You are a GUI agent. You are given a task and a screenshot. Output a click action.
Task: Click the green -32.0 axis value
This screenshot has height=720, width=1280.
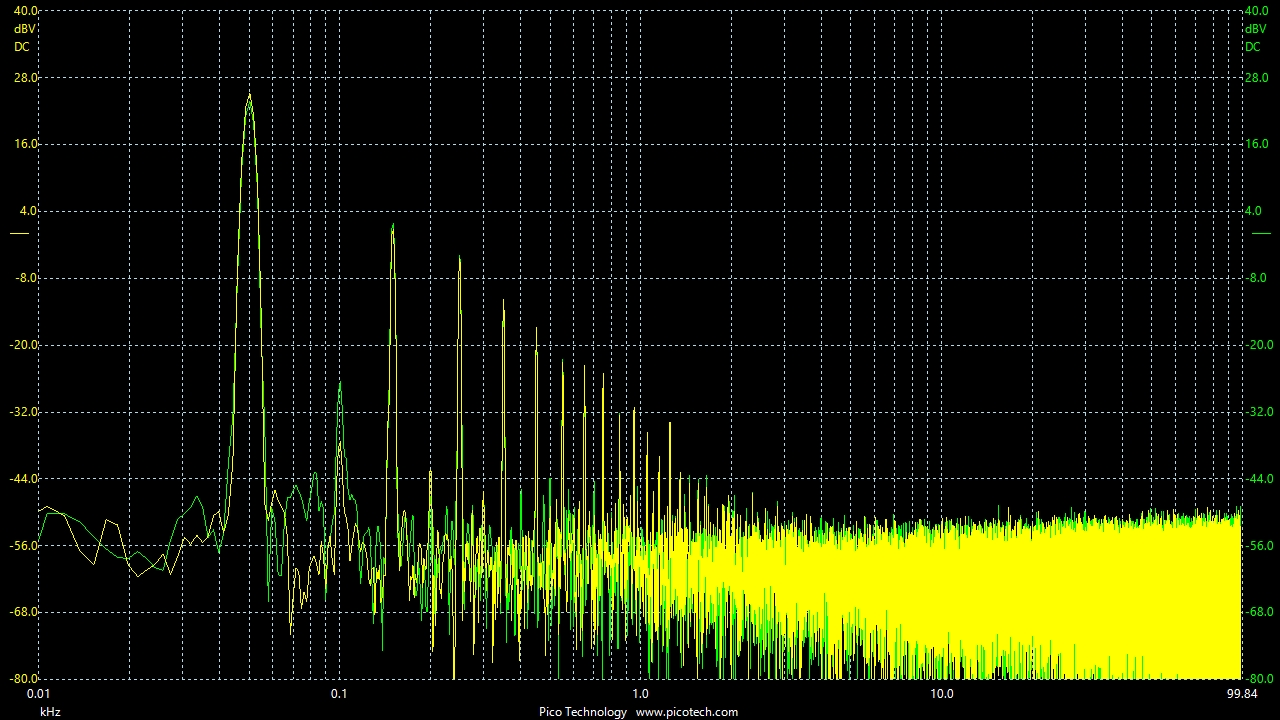(x=1259, y=412)
